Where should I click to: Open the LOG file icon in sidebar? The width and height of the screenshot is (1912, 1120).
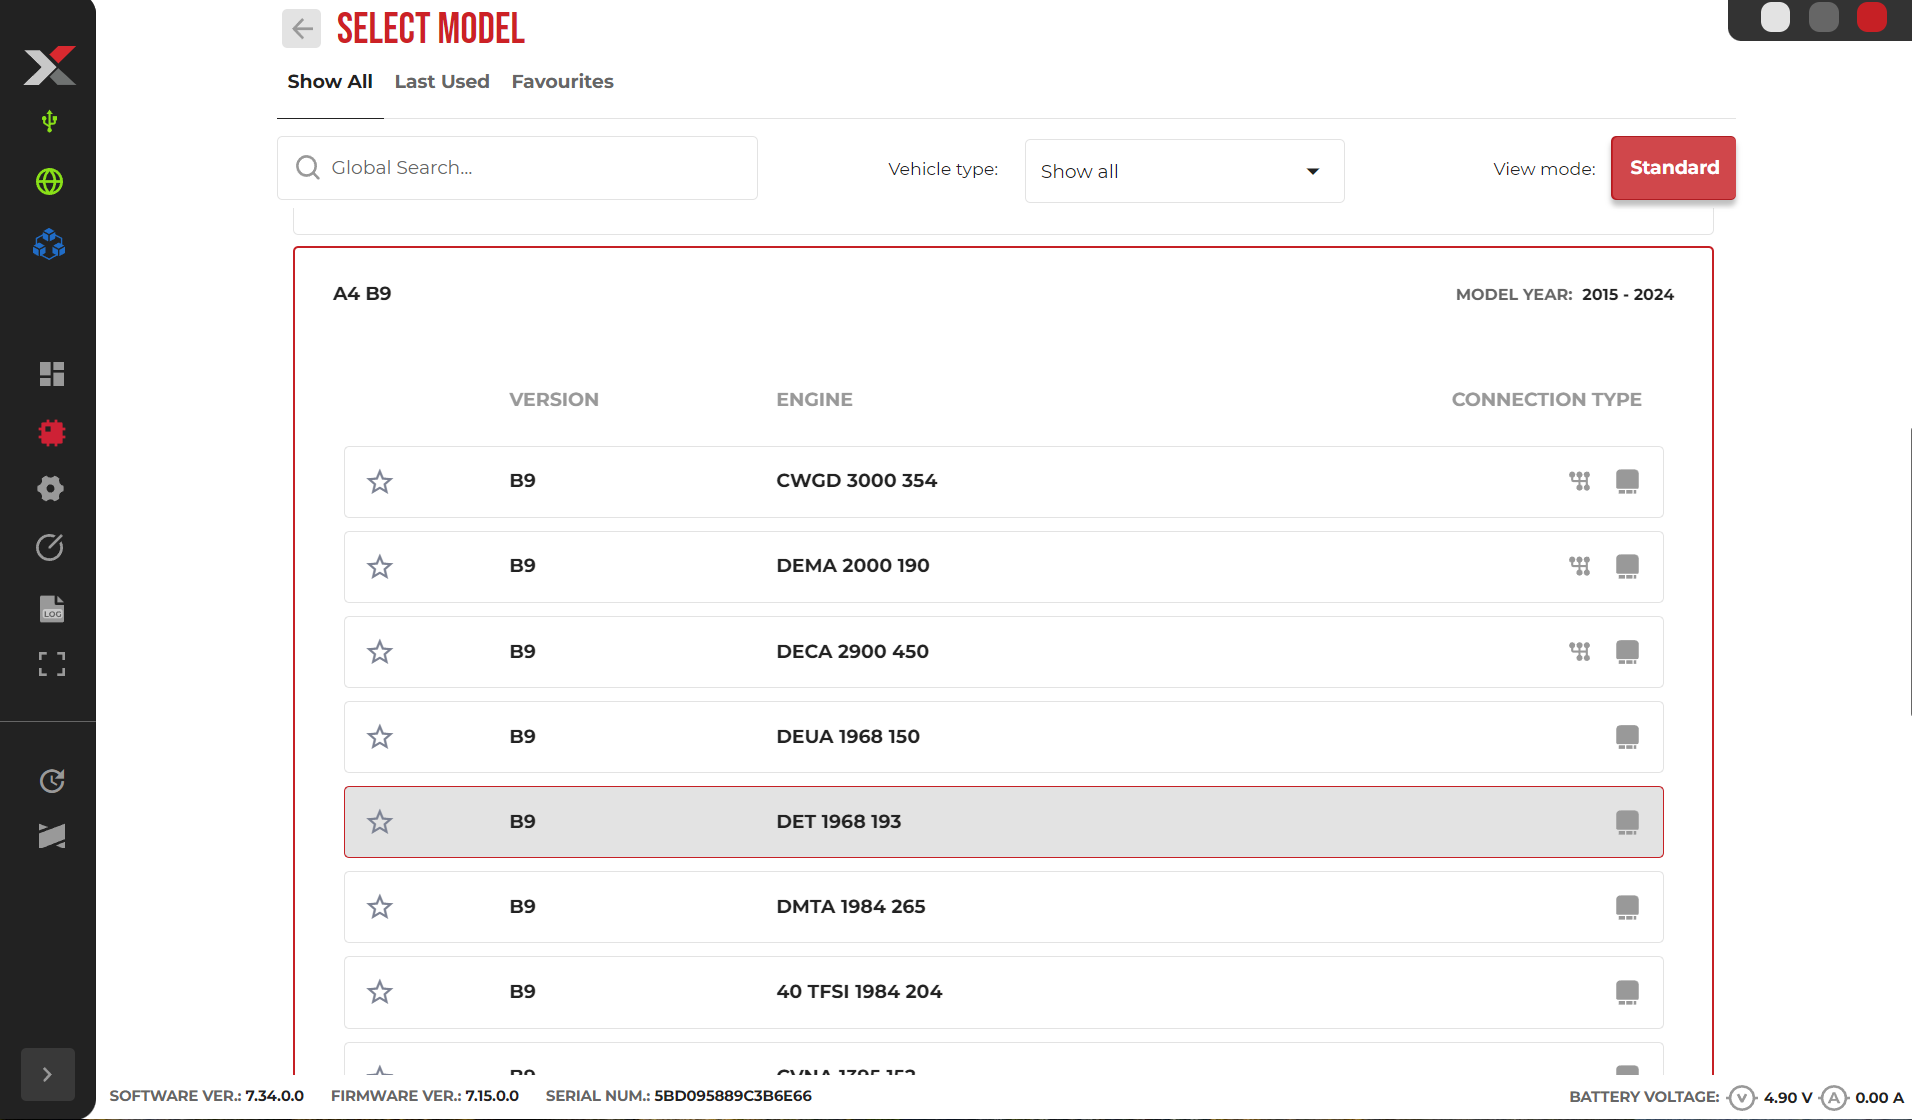(x=51, y=609)
